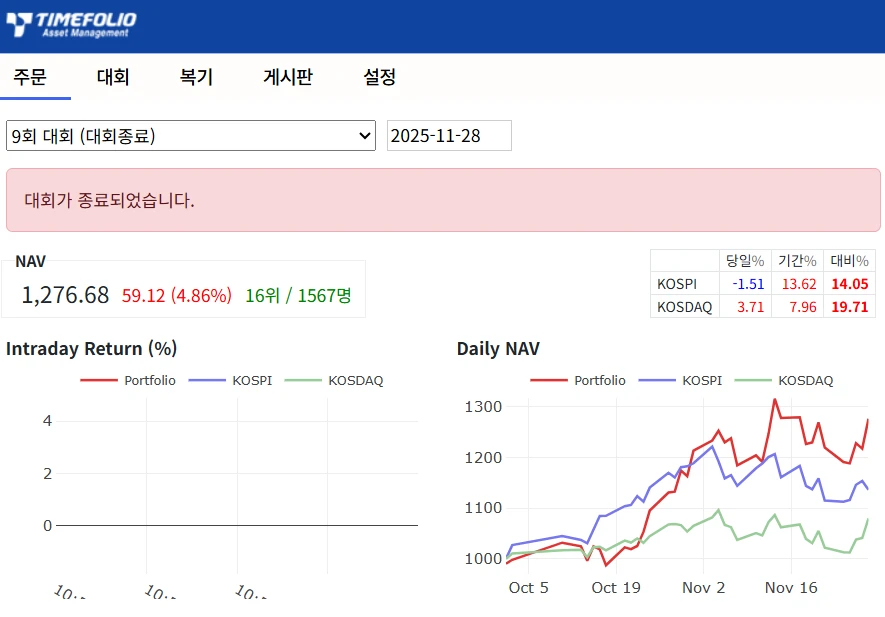Click the 대회가 종료되었습니다 alert banner
The image size is (885, 617).
click(x=442, y=200)
